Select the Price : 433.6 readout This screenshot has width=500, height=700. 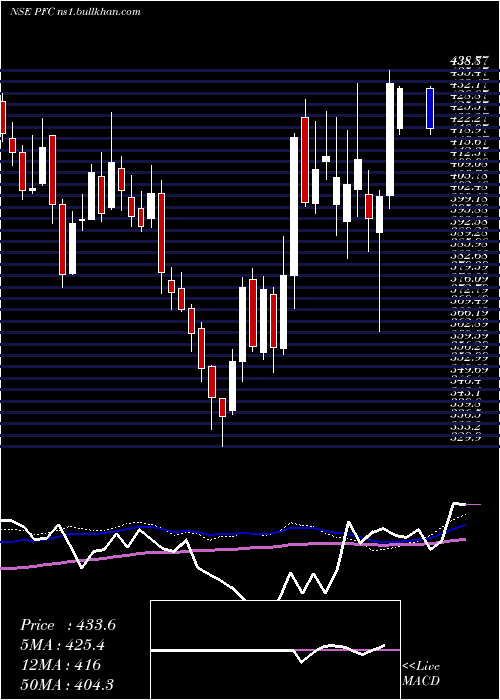coord(68,625)
